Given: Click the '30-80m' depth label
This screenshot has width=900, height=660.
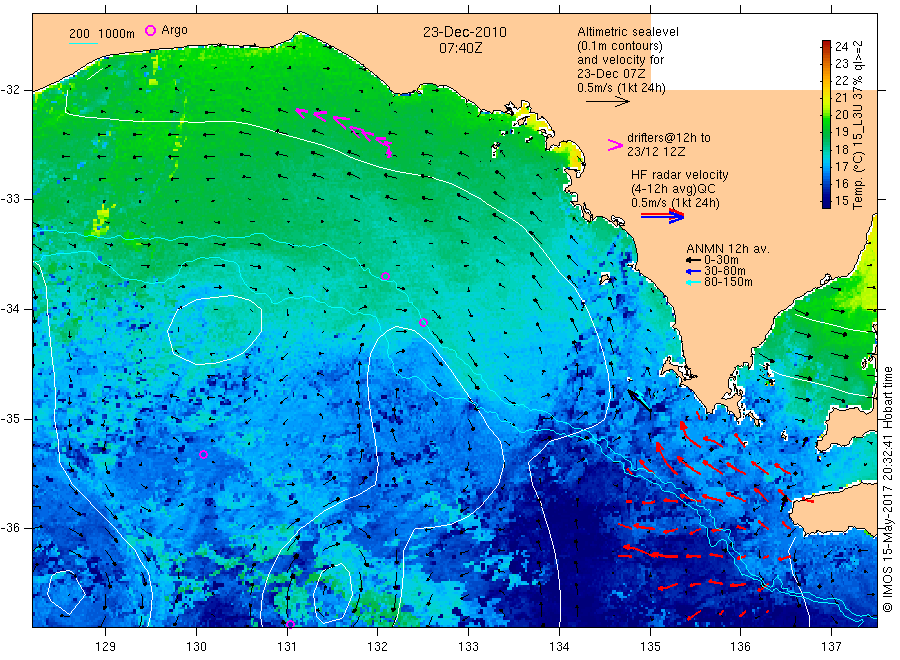Looking at the screenshot, I should 725,271.
